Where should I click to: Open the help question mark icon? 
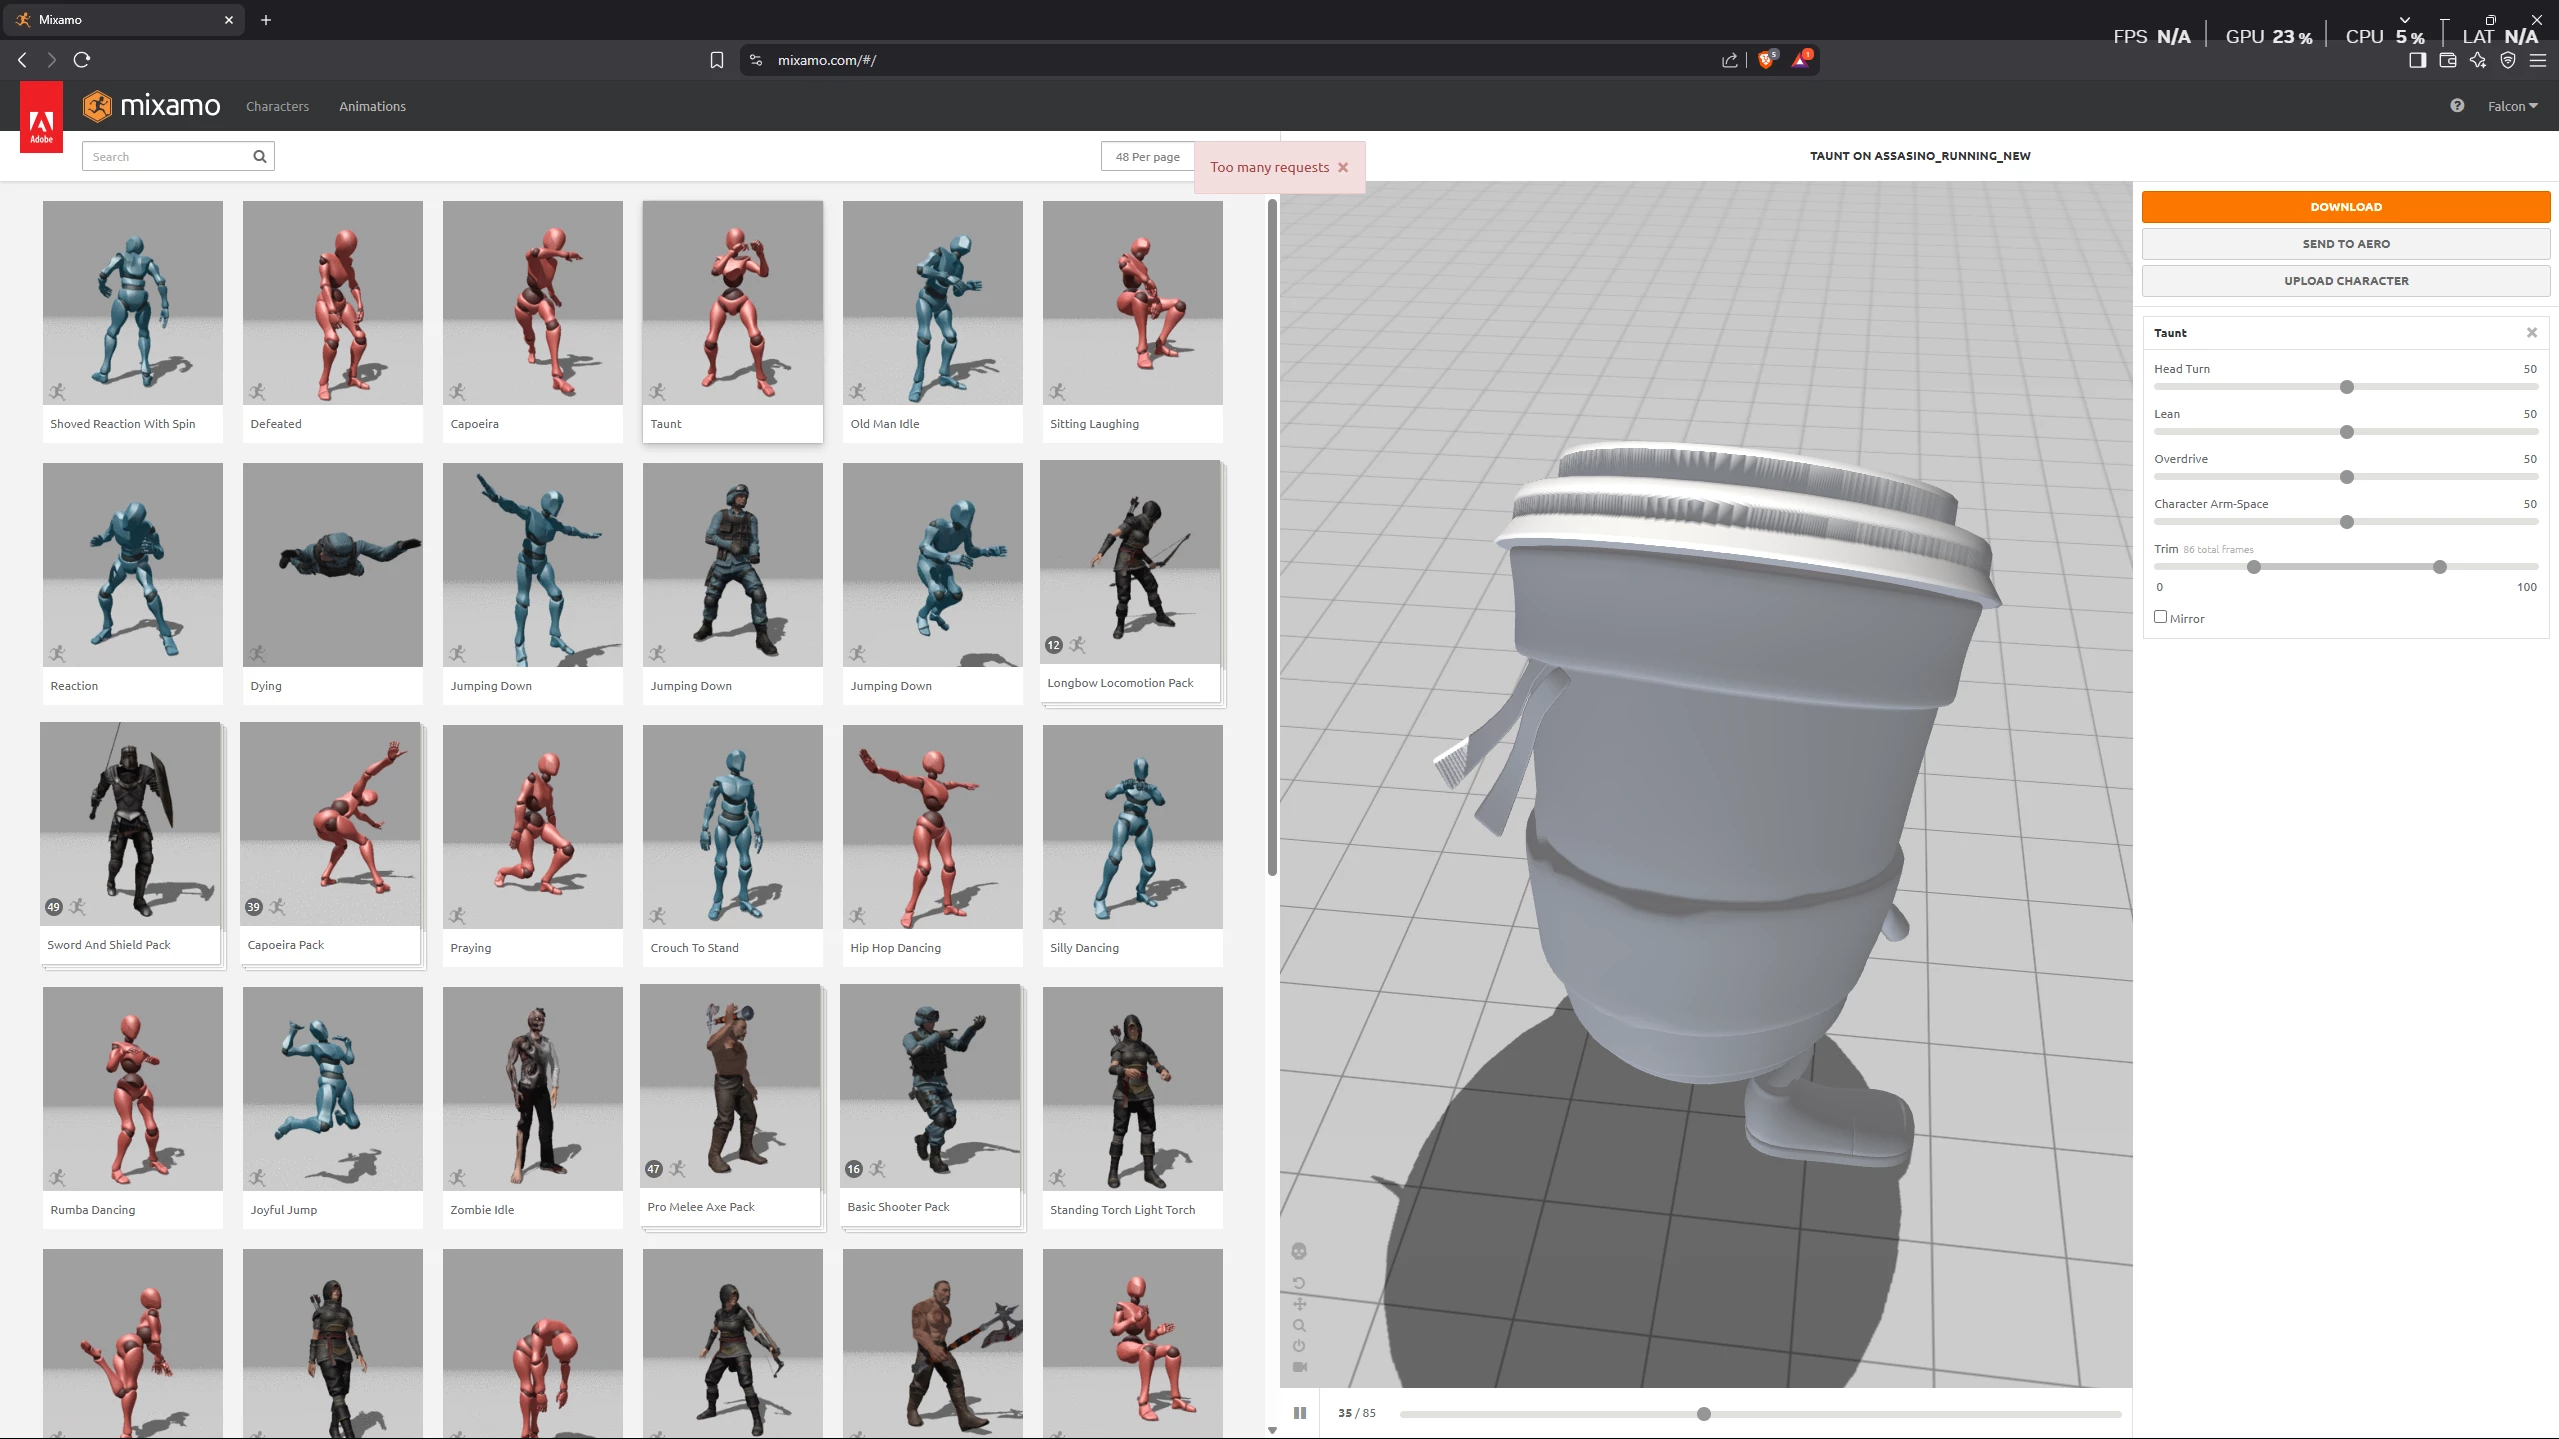click(x=2456, y=106)
